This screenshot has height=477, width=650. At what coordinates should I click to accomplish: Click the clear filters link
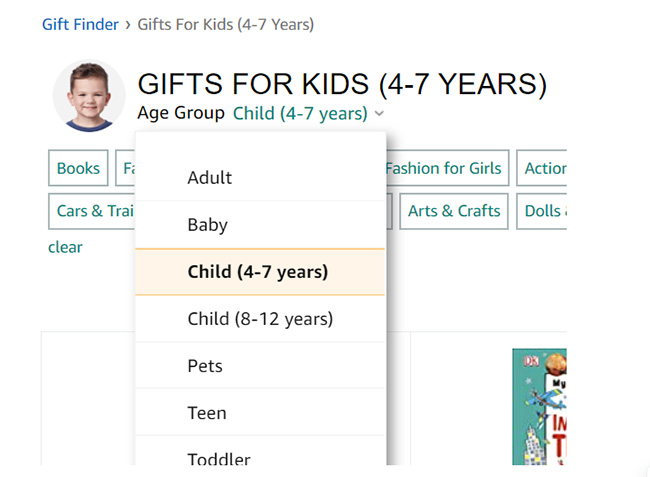coord(65,247)
